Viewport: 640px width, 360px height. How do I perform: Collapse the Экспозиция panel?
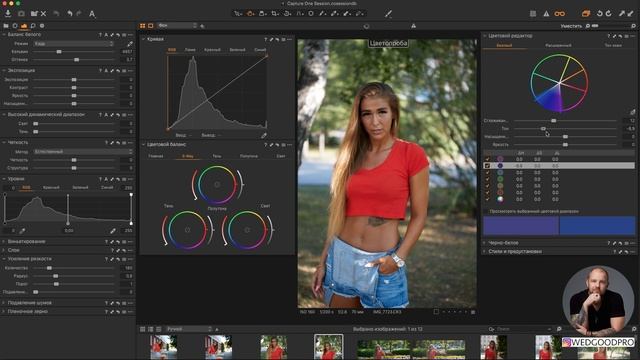click(4, 71)
